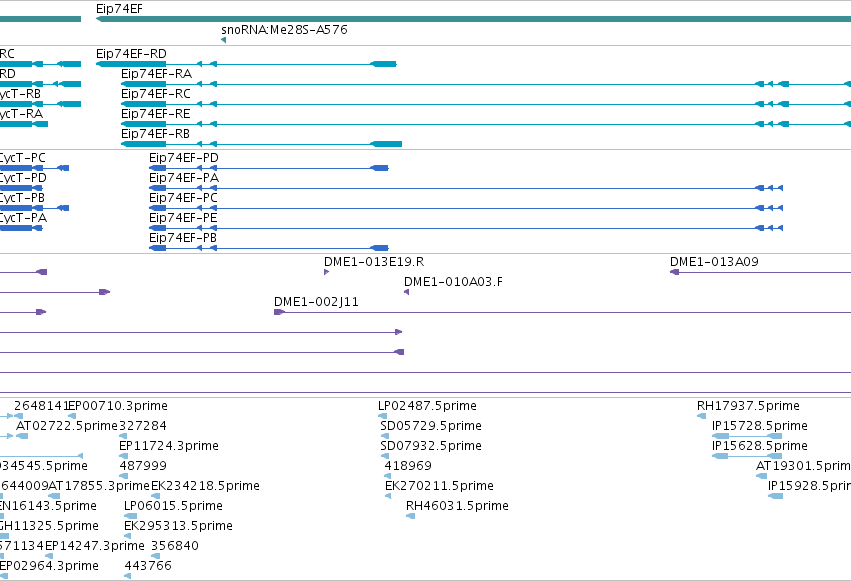Open the LP06015.5prime EST label

click(x=174, y=506)
